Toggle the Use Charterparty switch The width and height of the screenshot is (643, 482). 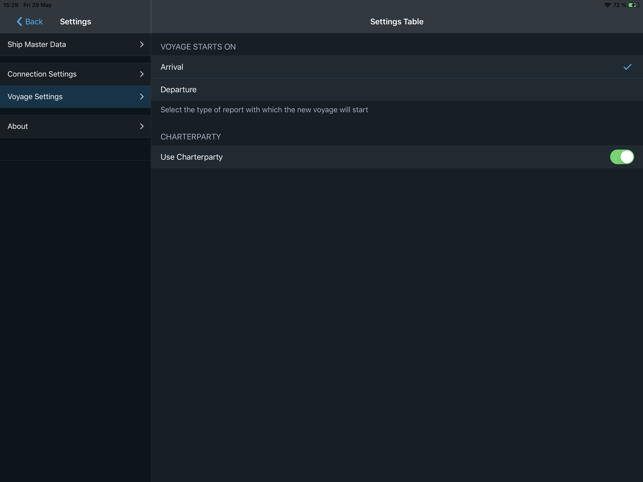point(622,157)
